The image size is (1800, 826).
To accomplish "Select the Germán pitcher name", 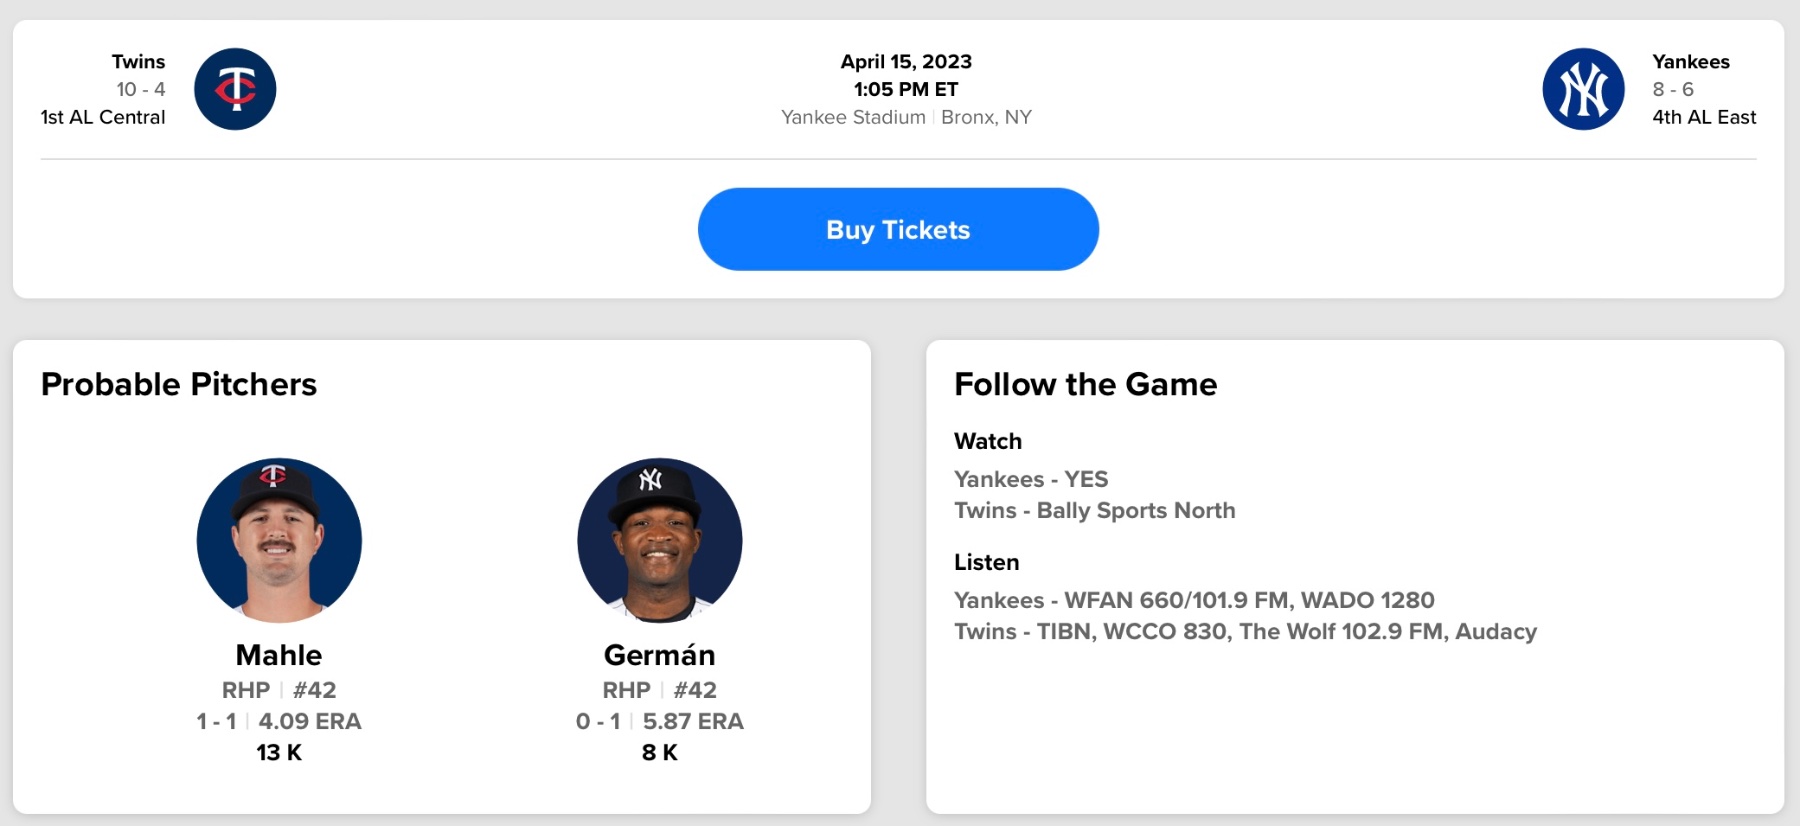I will click(659, 655).
